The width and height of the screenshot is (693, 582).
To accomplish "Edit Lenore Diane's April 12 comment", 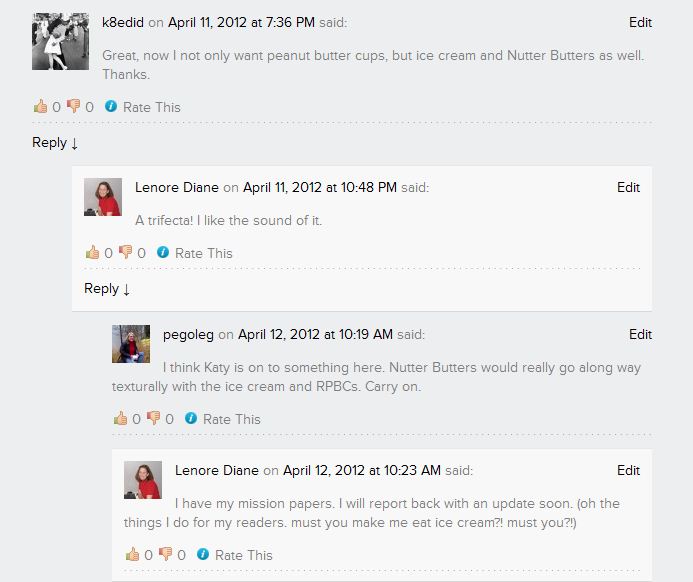I will pos(628,470).
